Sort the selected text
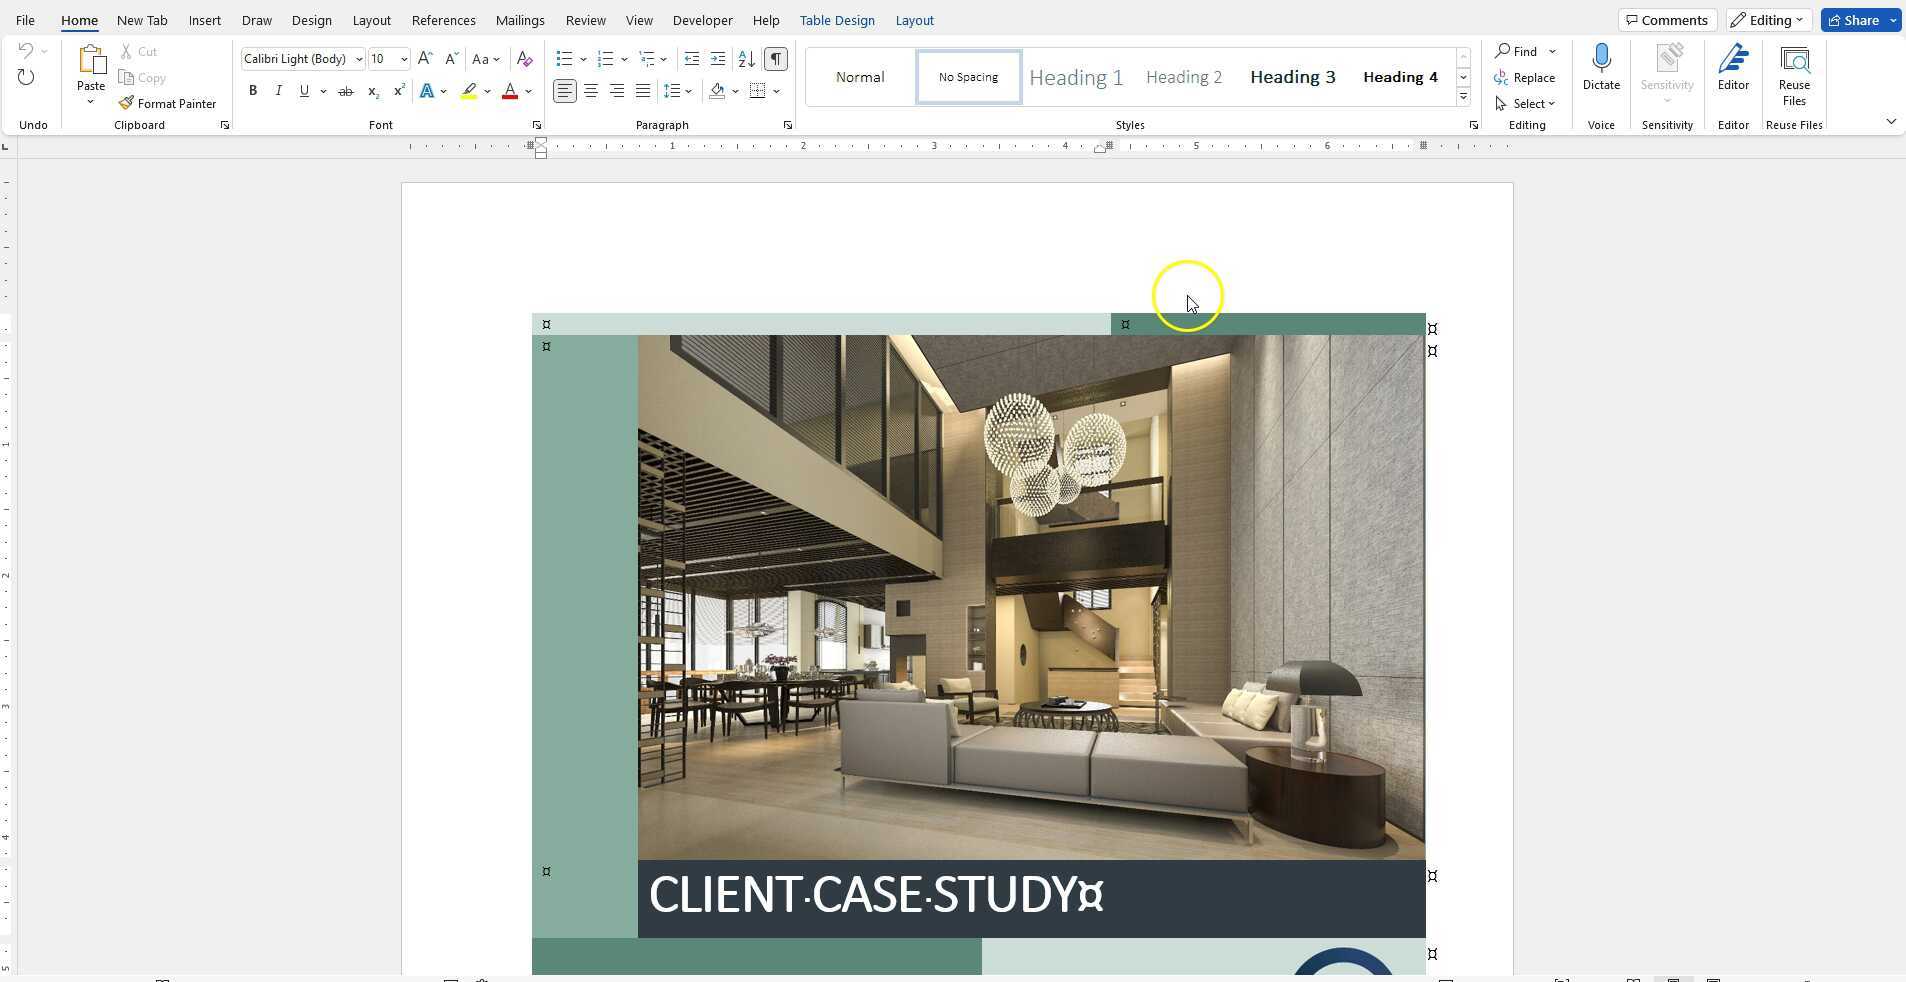This screenshot has height=982, width=1906. (x=747, y=59)
